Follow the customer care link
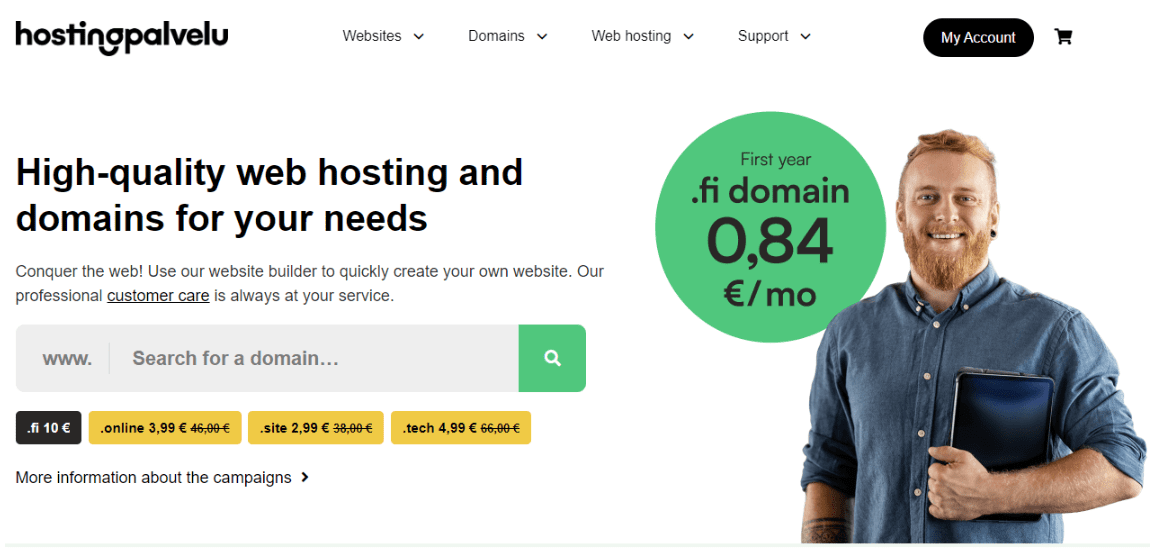 [x=158, y=296]
